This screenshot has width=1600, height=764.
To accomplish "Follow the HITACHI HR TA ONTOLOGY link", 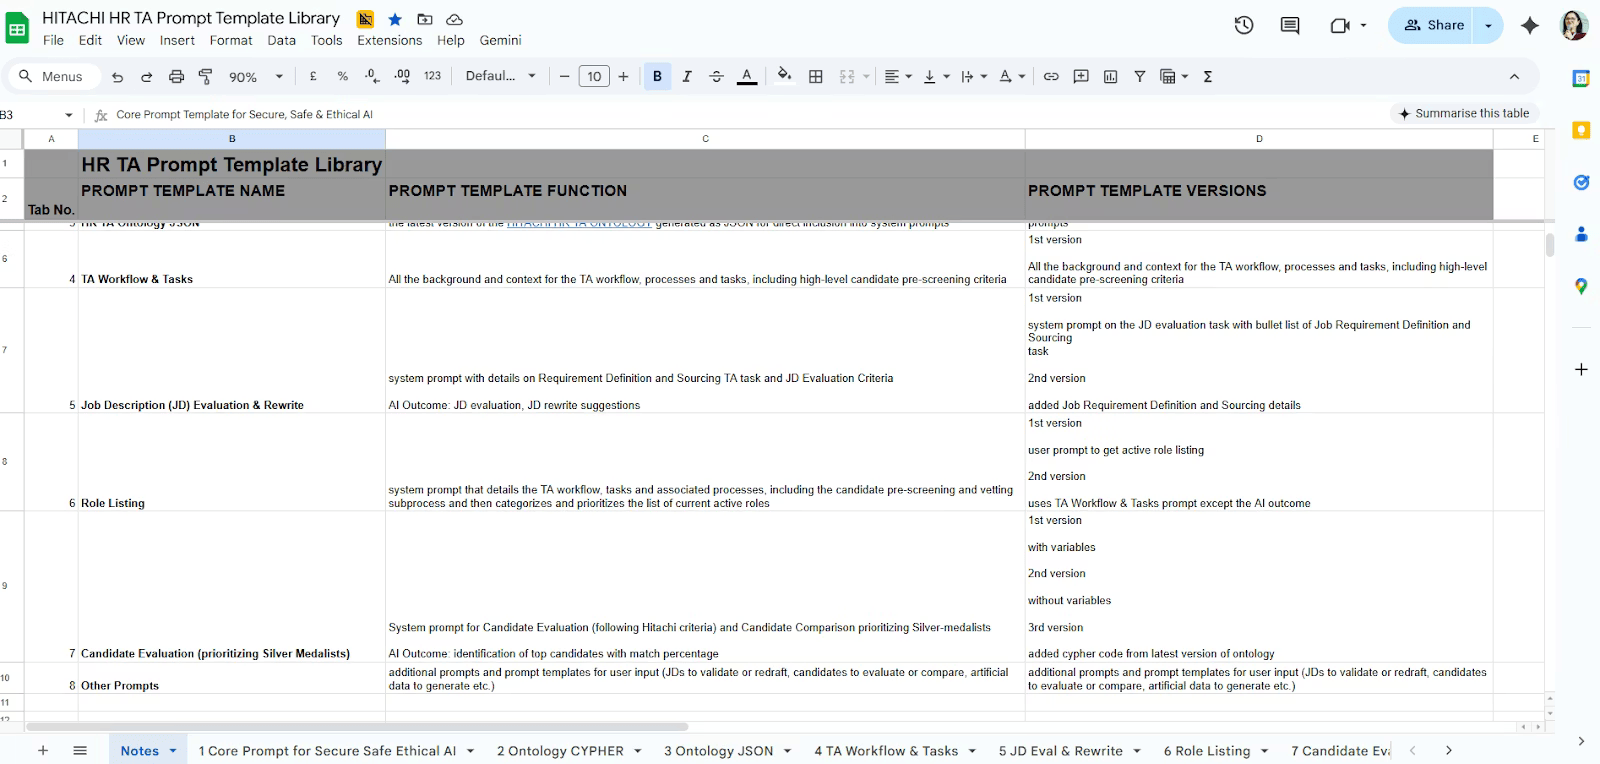I will [x=579, y=223].
